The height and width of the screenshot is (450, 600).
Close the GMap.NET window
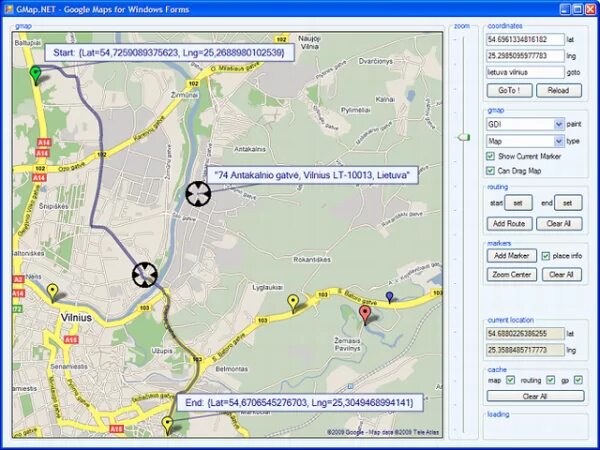[590, 9]
